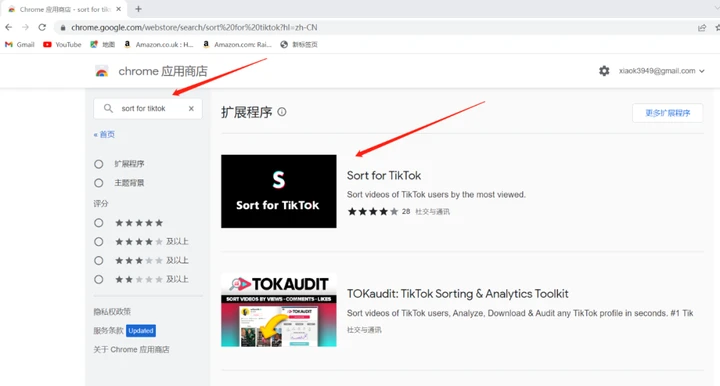
Task: Clear the search with the X icon
Action: pos(191,108)
